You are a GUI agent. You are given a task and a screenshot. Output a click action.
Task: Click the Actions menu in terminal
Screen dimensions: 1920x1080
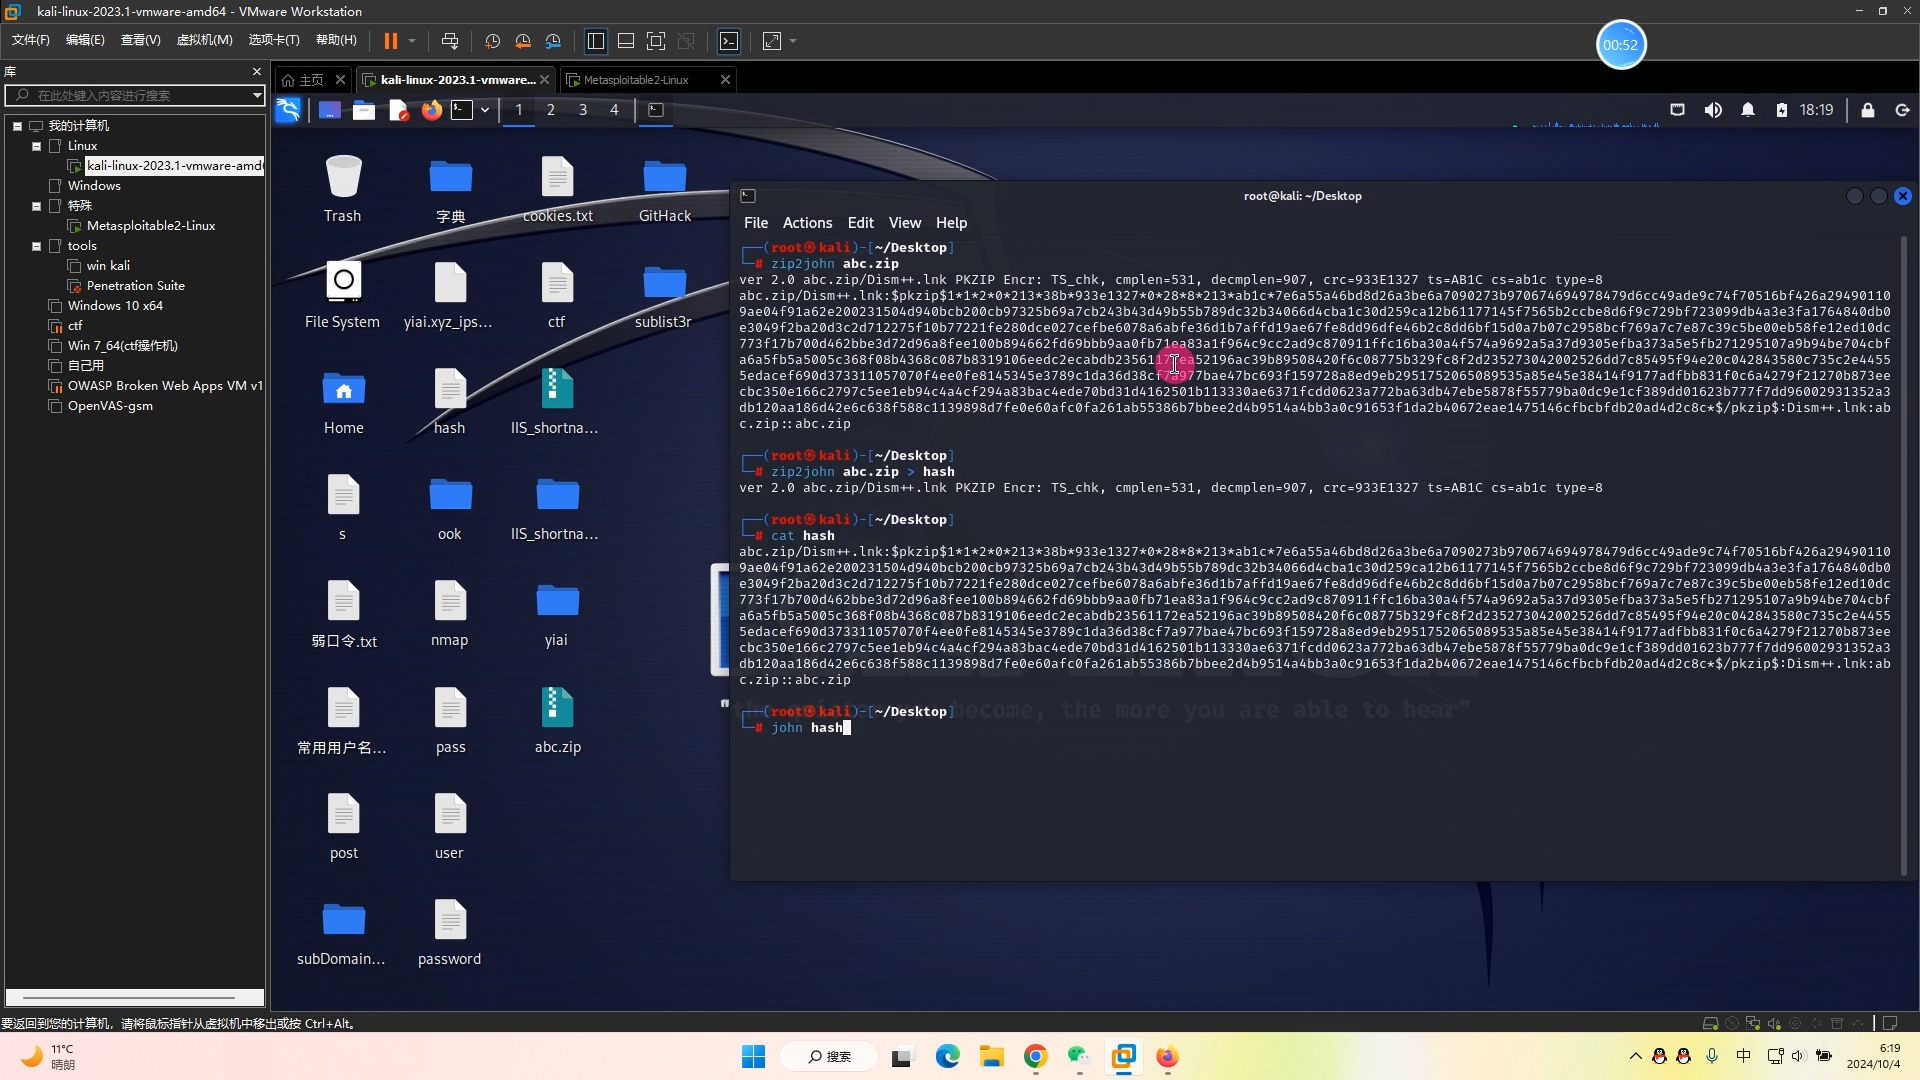807,222
